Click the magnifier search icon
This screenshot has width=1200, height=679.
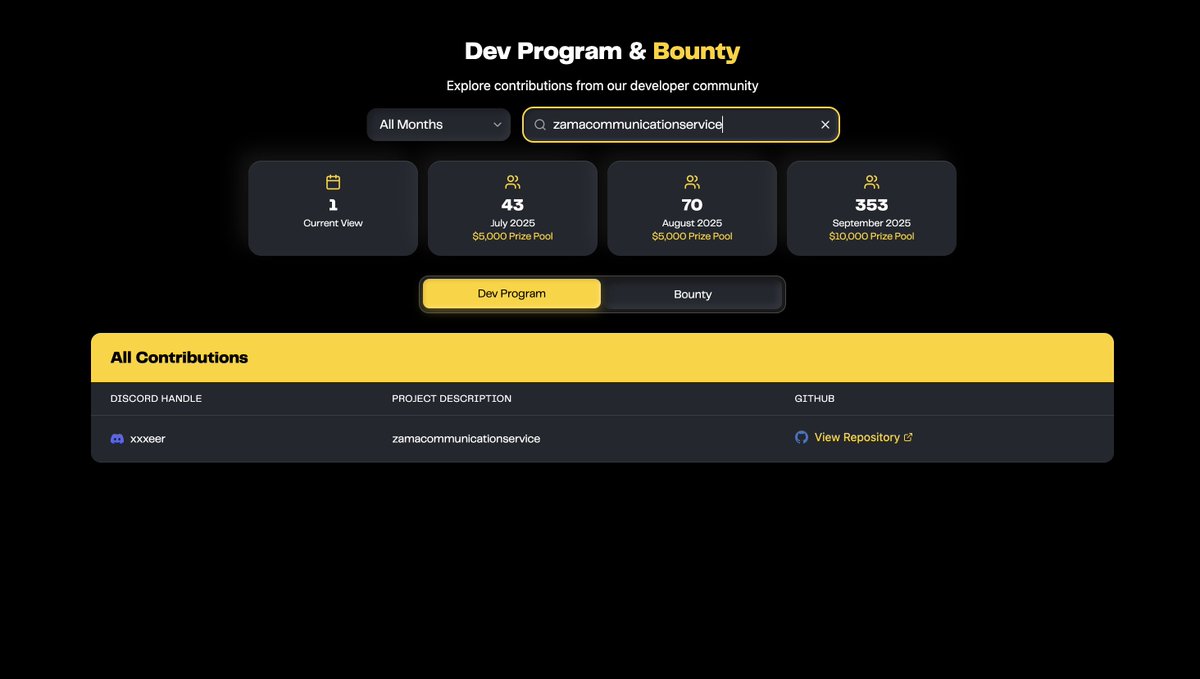540,125
